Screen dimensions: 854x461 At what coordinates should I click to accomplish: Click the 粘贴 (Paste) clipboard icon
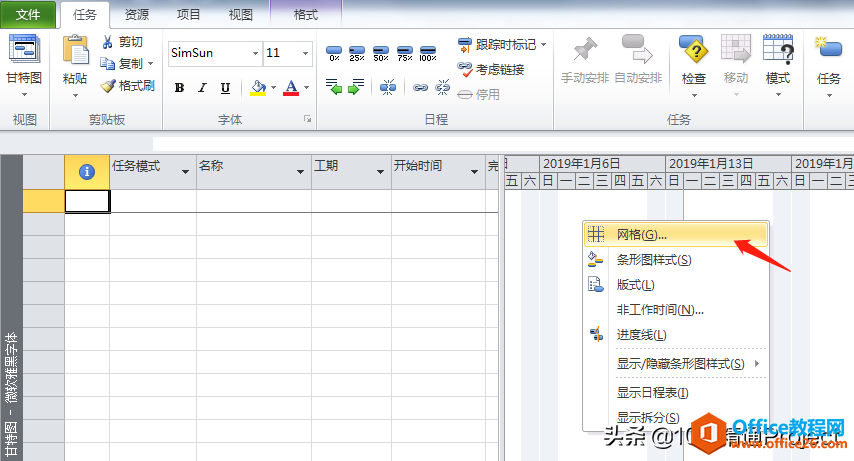point(75,57)
